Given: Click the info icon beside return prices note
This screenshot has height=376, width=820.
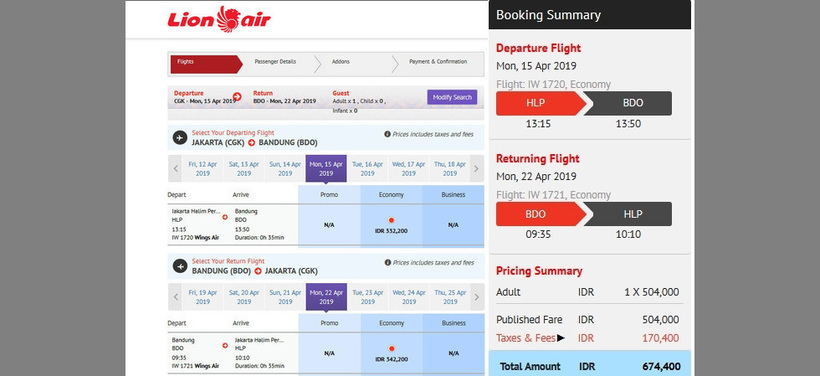Looking at the screenshot, I should [388, 263].
